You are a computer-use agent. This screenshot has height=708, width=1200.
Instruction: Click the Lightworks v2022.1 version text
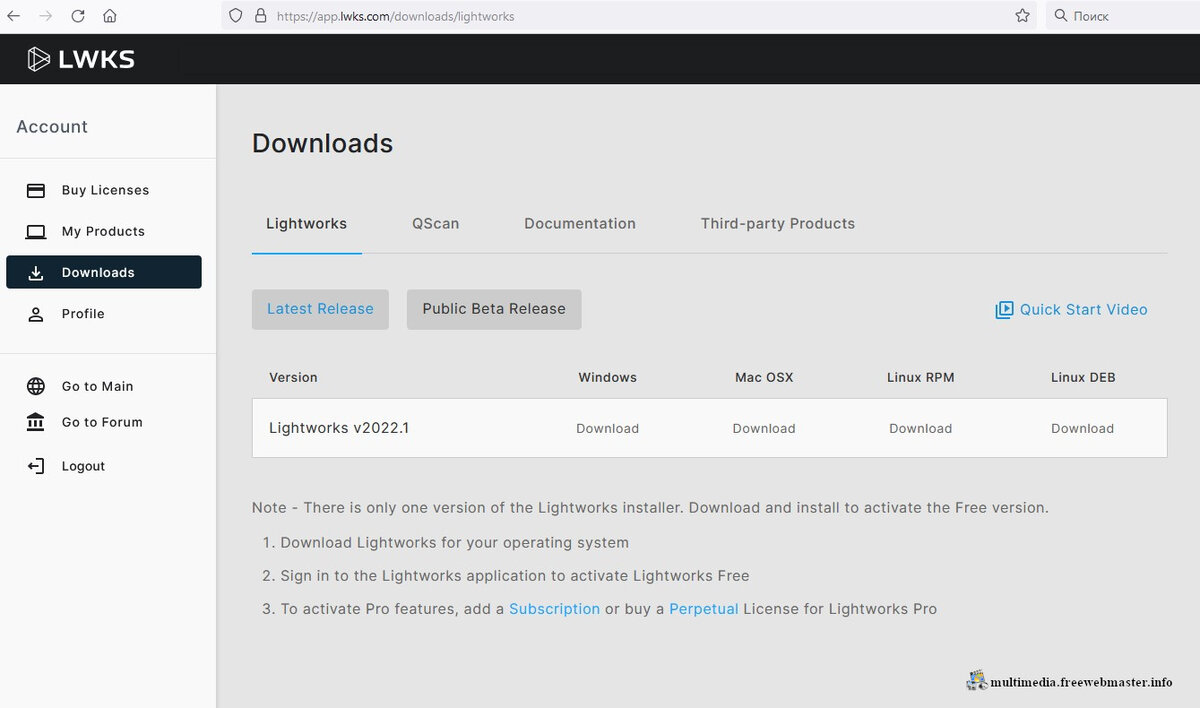pyautogui.click(x=339, y=428)
